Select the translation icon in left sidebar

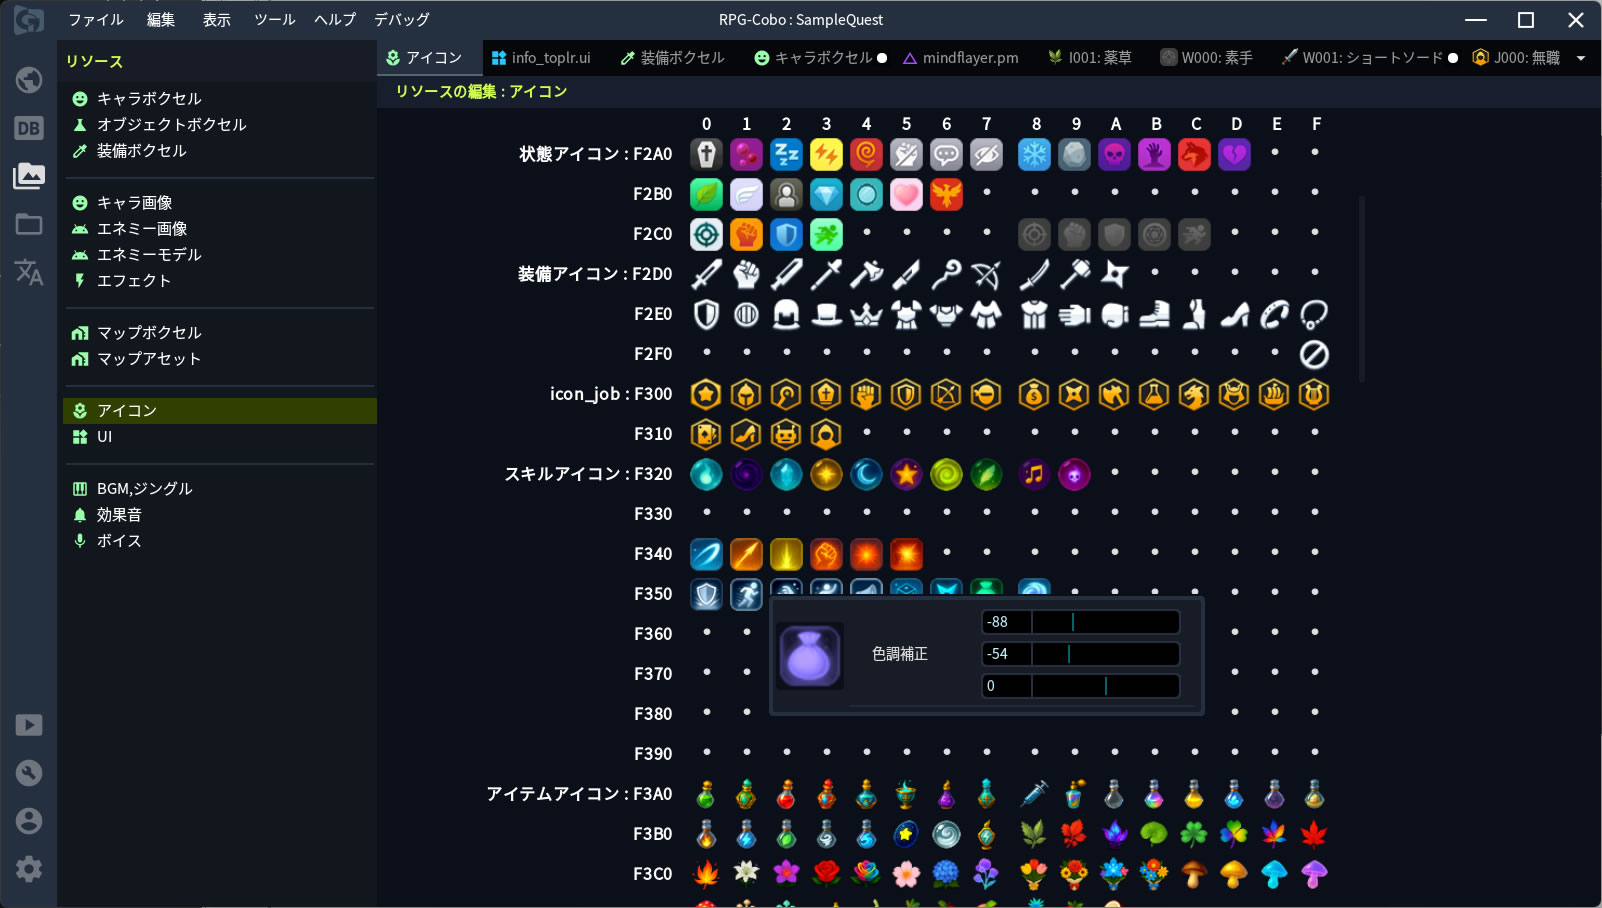28,272
